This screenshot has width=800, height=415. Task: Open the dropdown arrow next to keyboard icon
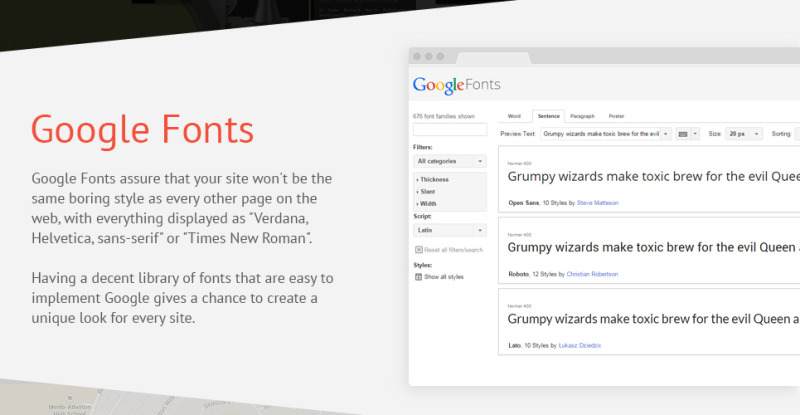694,134
